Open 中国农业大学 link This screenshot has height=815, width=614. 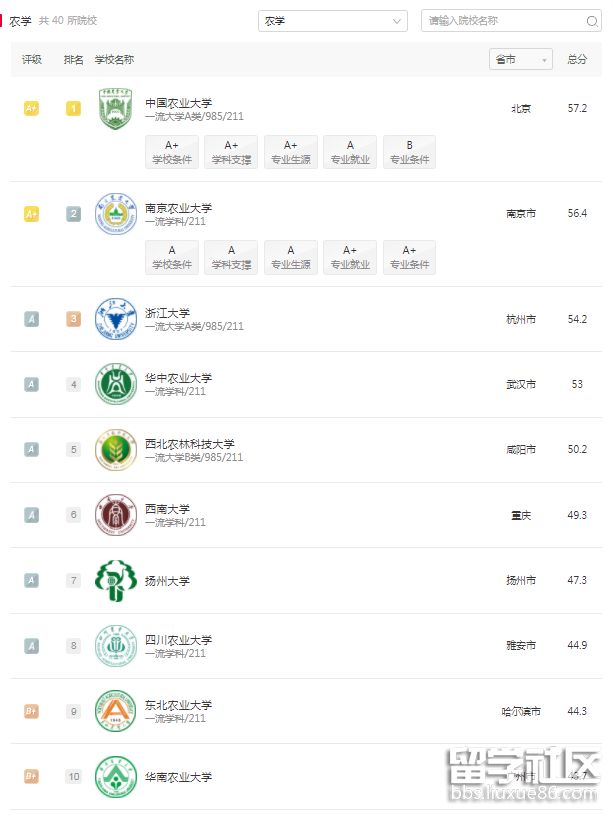click(x=178, y=102)
